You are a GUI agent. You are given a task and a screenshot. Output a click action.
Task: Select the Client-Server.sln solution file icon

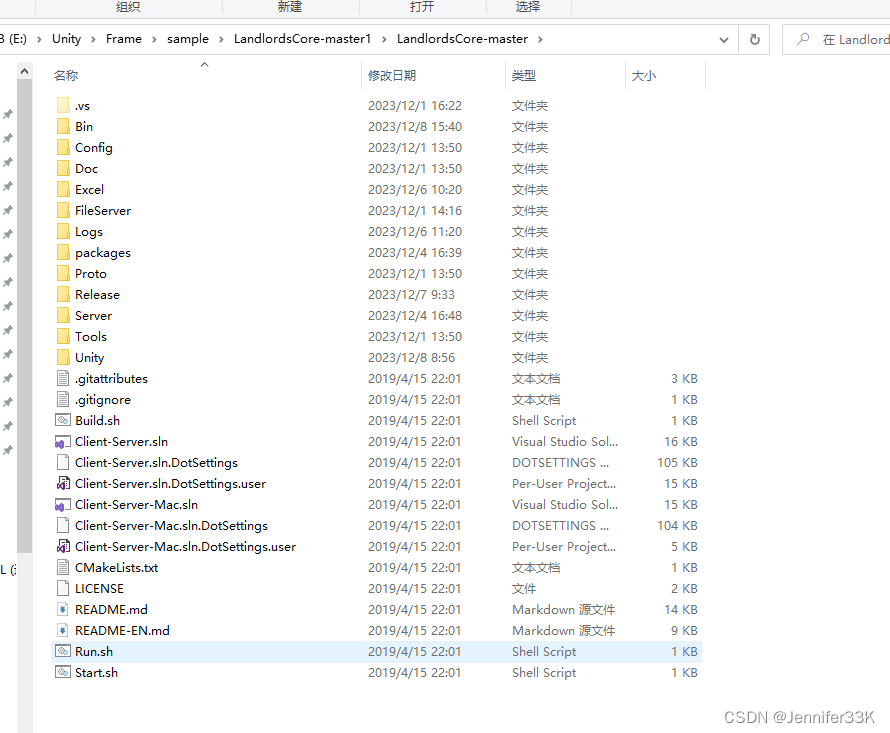(x=63, y=441)
